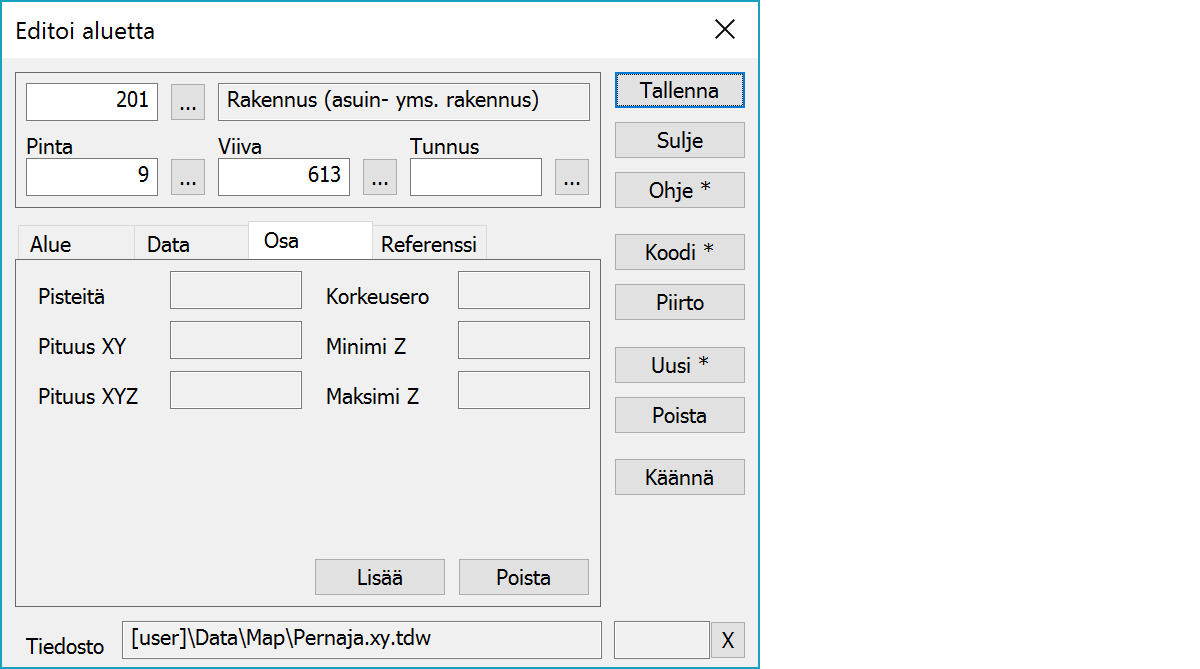Click Poista button below Uusi

(x=679, y=415)
